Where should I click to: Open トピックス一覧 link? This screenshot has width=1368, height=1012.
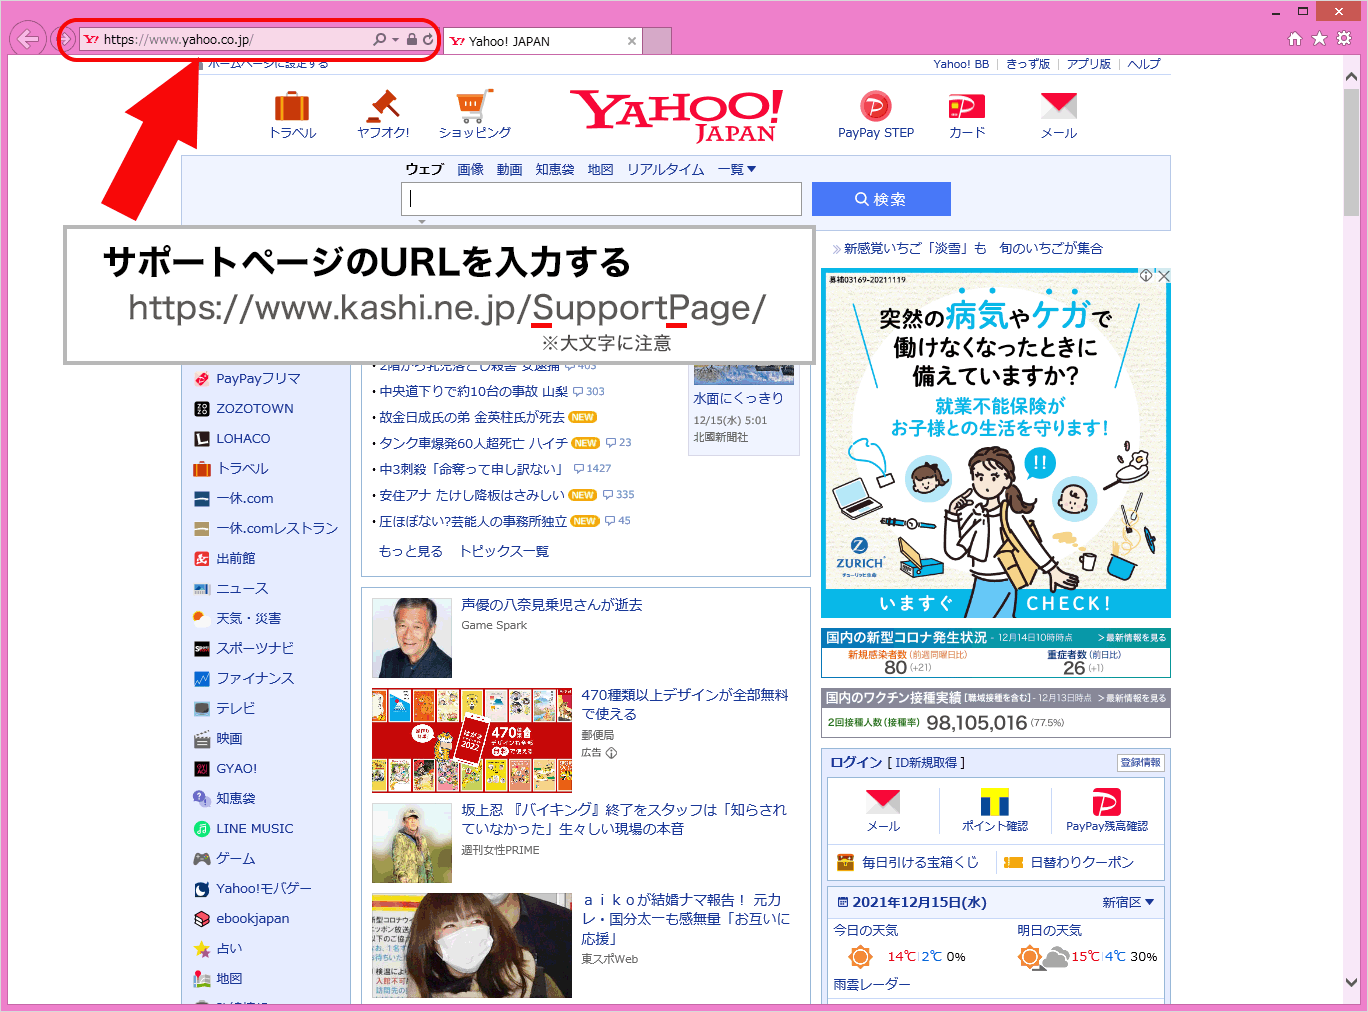pyautogui.click(x=504, y=551)
